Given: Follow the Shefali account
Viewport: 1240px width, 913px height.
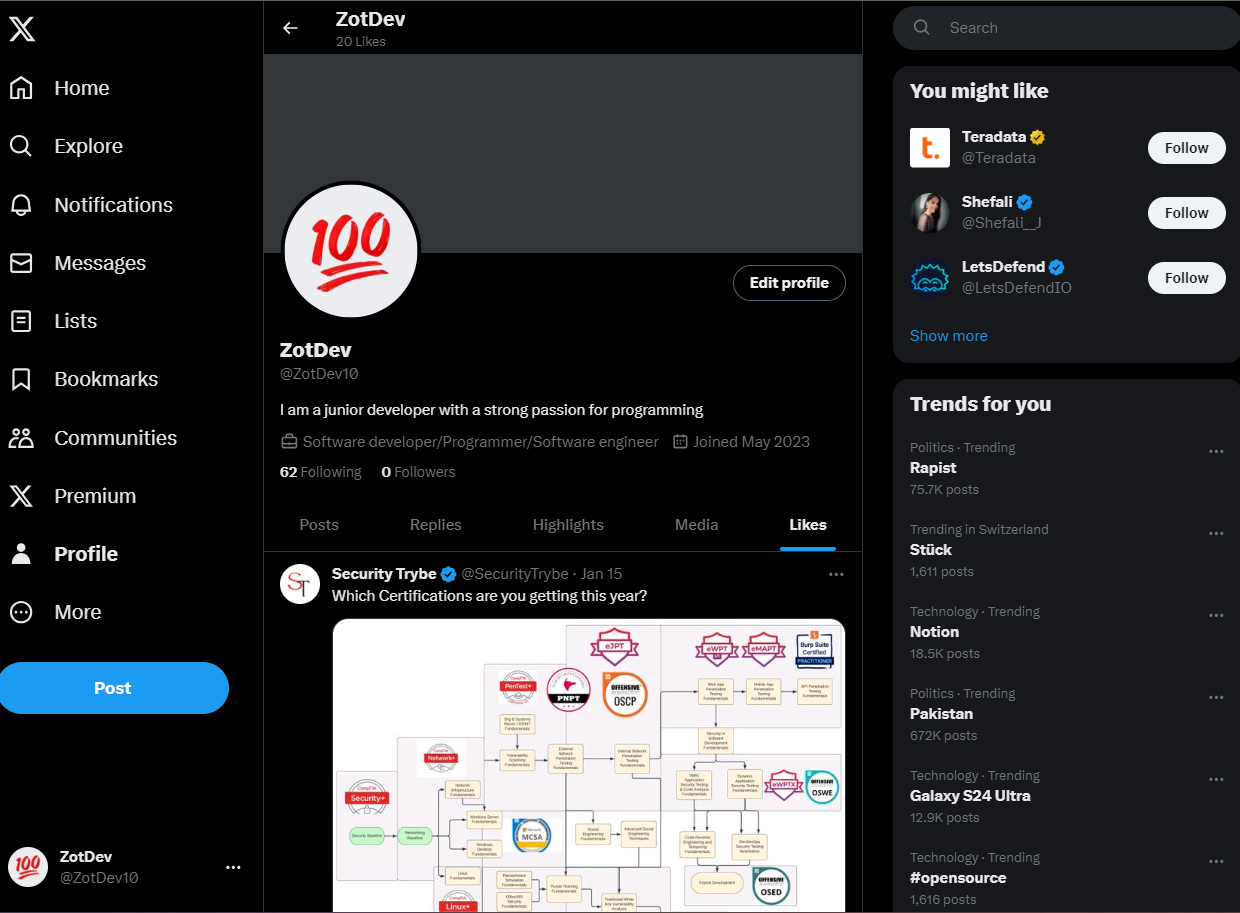Looking at the screenshot, I should [1186, 213].
